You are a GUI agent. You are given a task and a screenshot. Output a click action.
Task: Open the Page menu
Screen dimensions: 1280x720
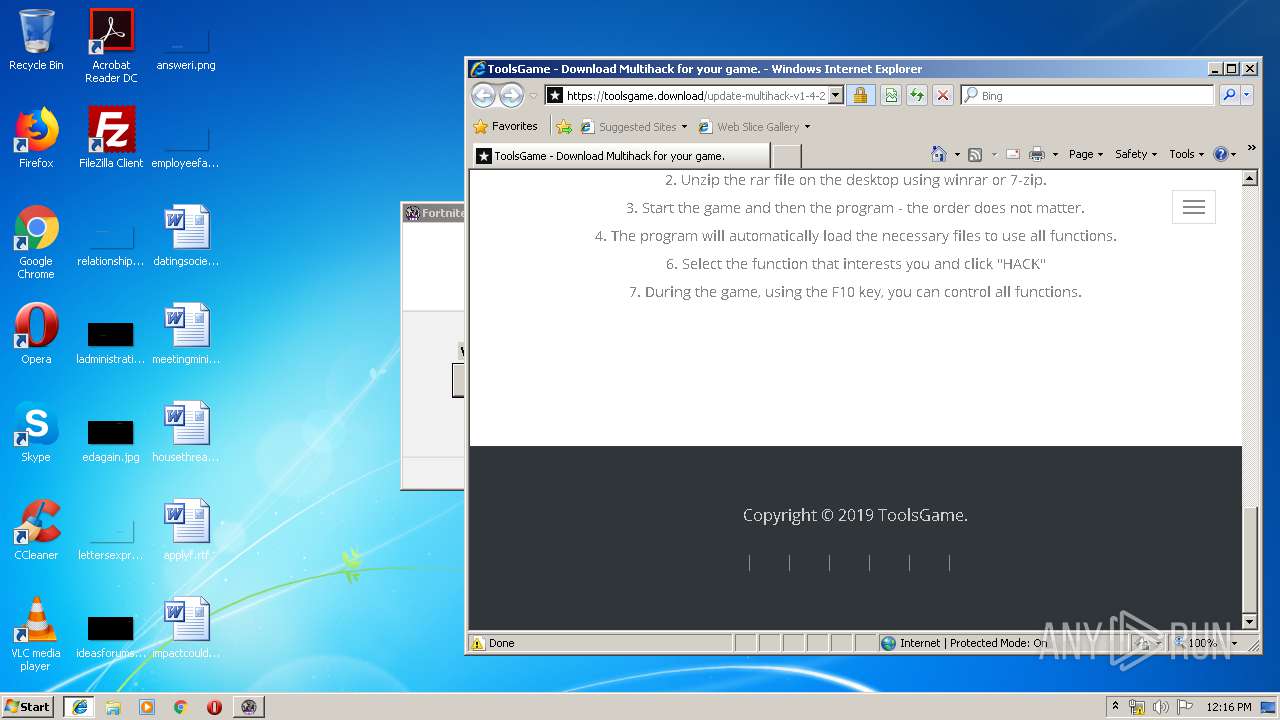tap(1085, 154)
